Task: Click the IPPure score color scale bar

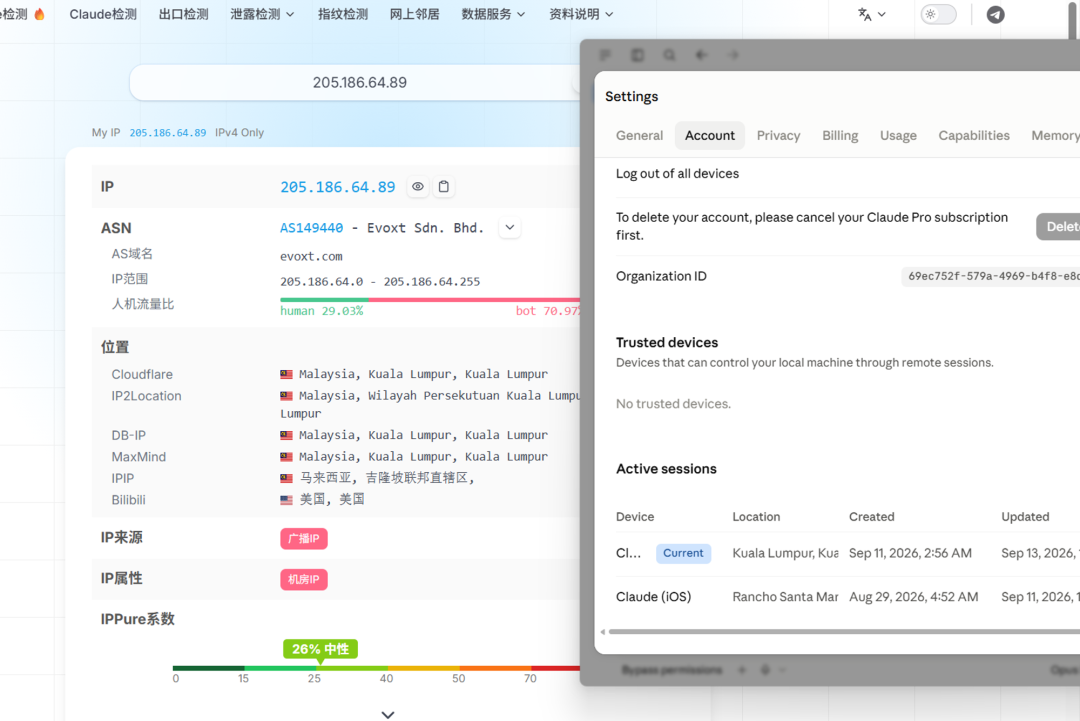Action: pyautogui.click(x=376, y=668)
